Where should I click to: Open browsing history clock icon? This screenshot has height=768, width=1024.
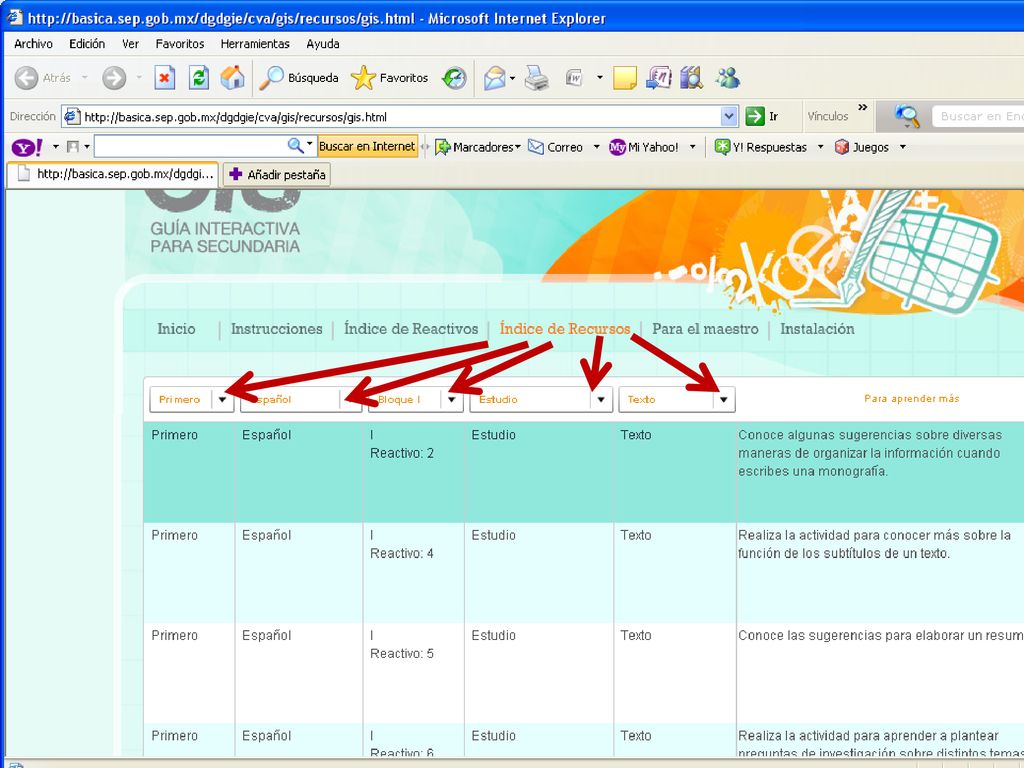point(454,78)
